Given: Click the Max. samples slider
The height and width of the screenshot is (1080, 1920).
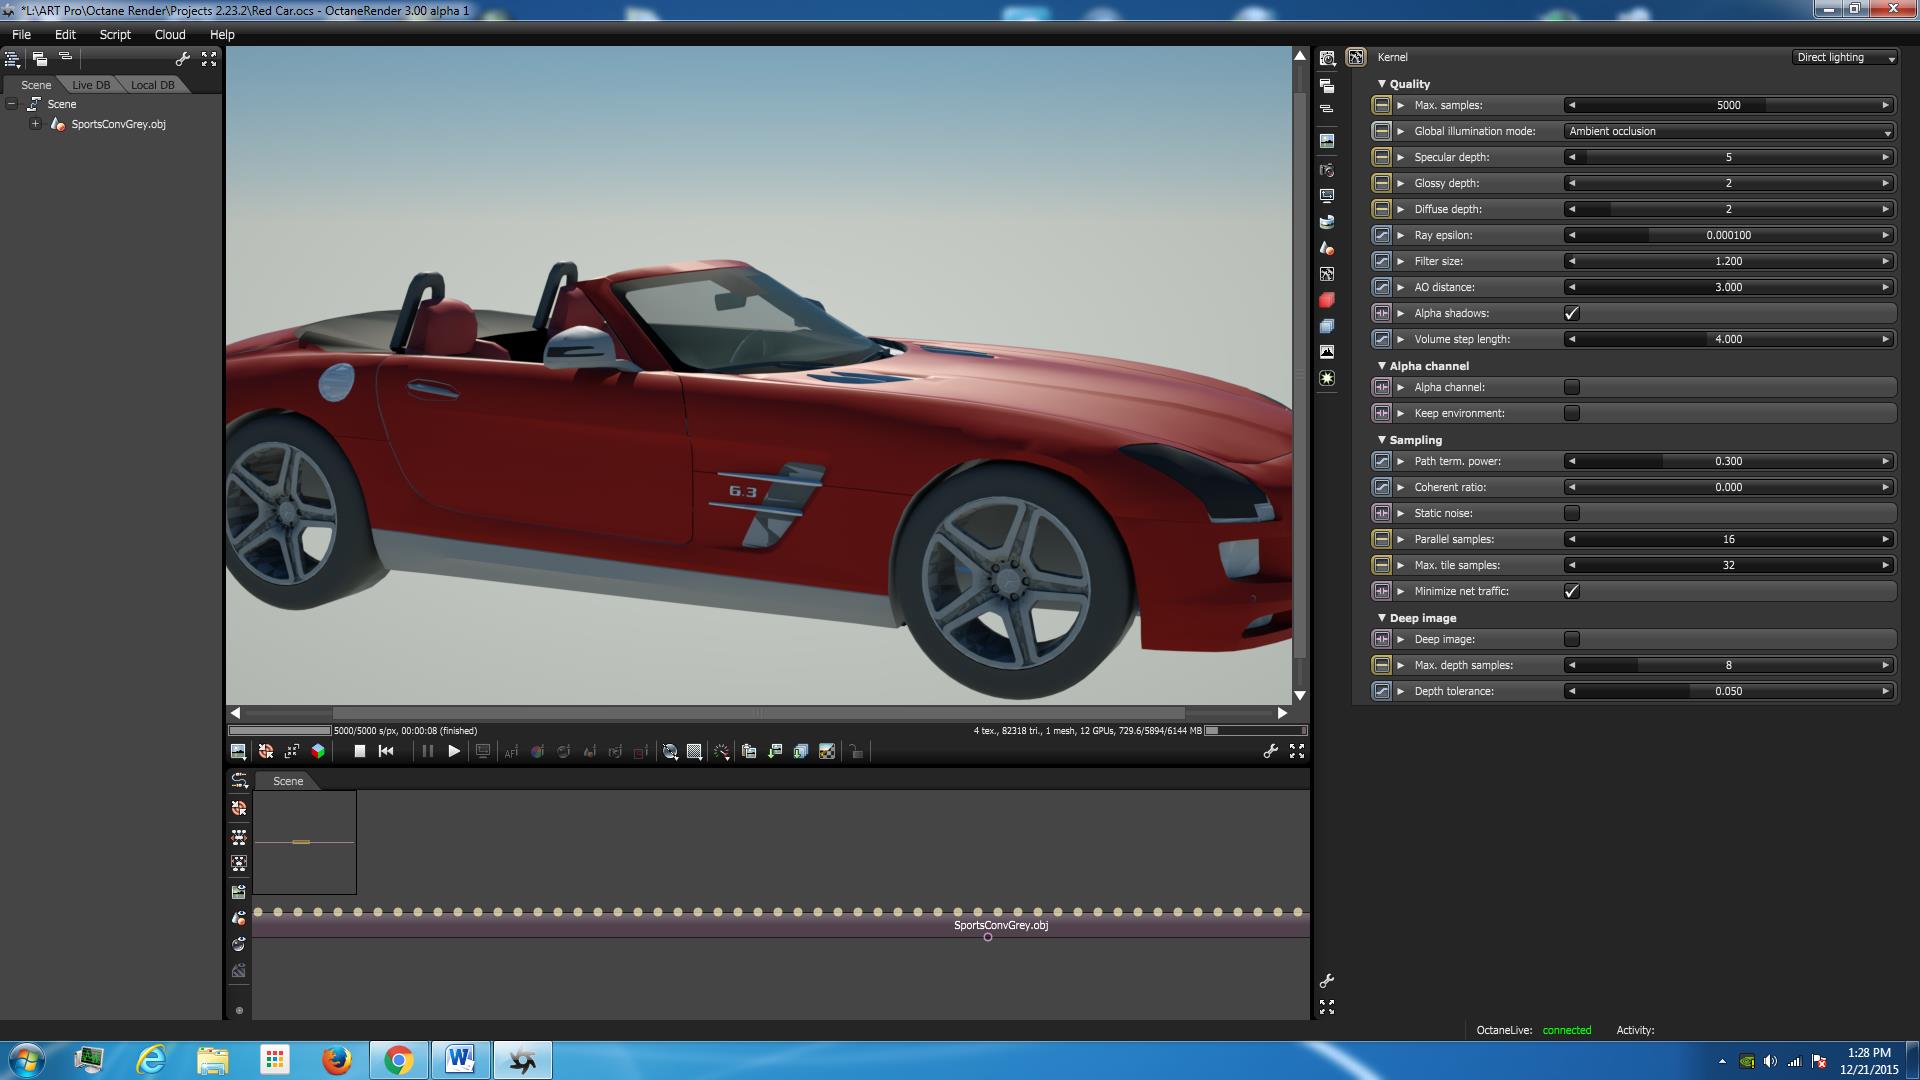Looking at the screenshot, I should pos(1728,105).
